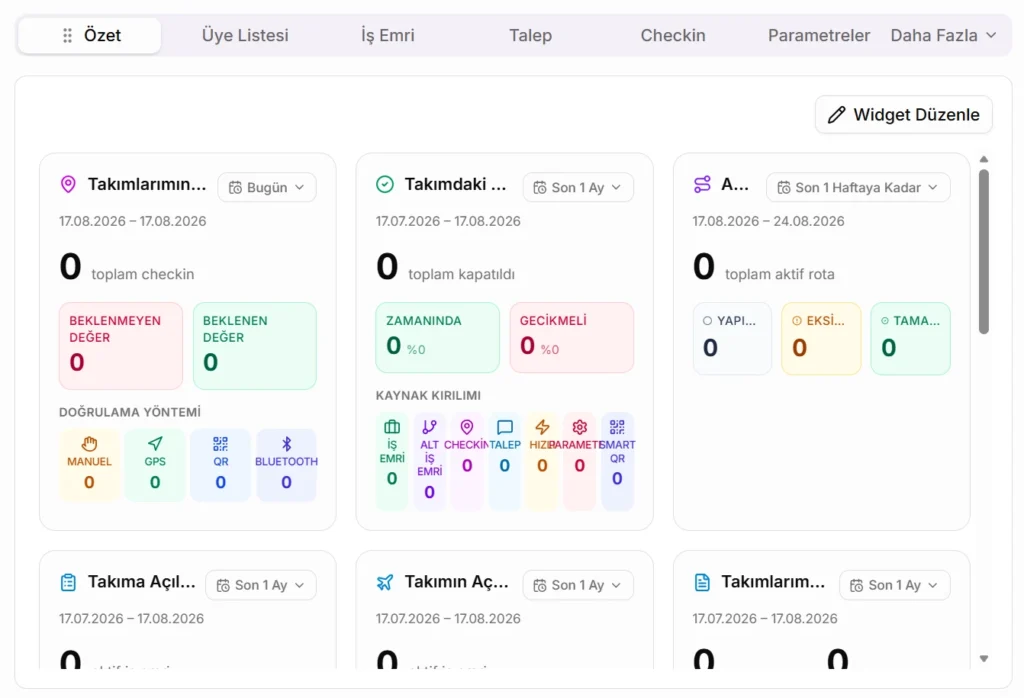The image size is (1024, 698).
Task: Click the Eksi... status card
Action: coord(821,338)
